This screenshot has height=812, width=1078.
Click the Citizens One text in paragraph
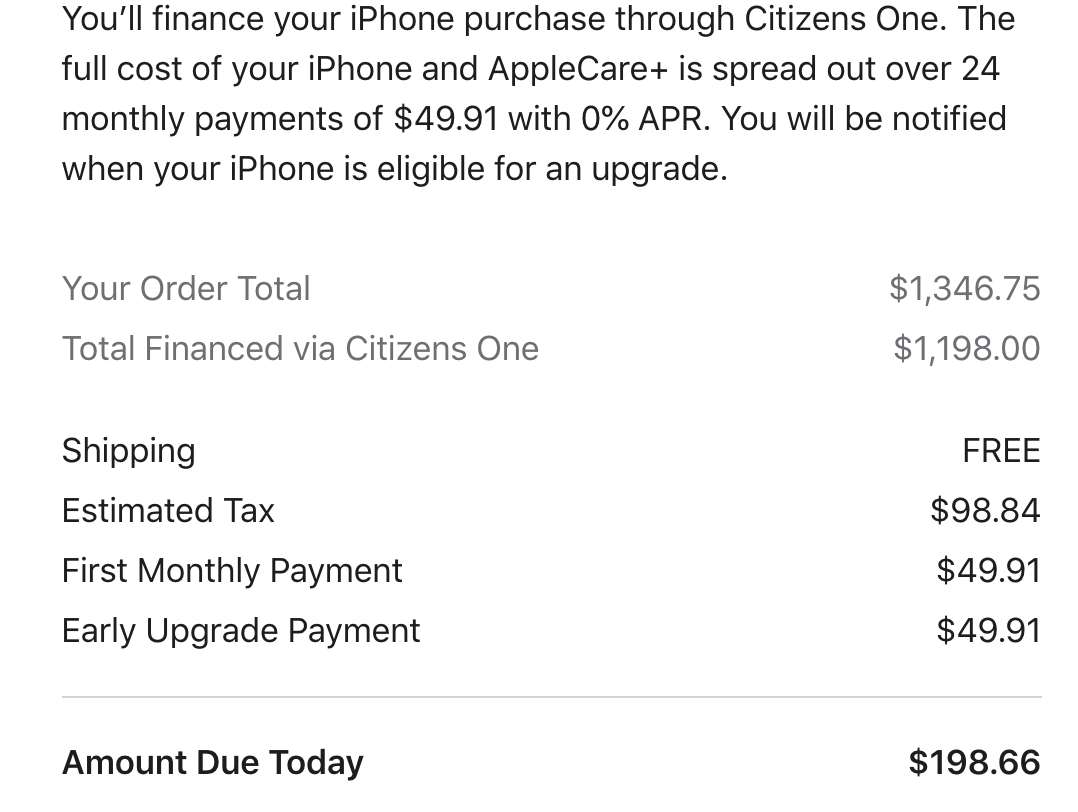tap(841, 19)
